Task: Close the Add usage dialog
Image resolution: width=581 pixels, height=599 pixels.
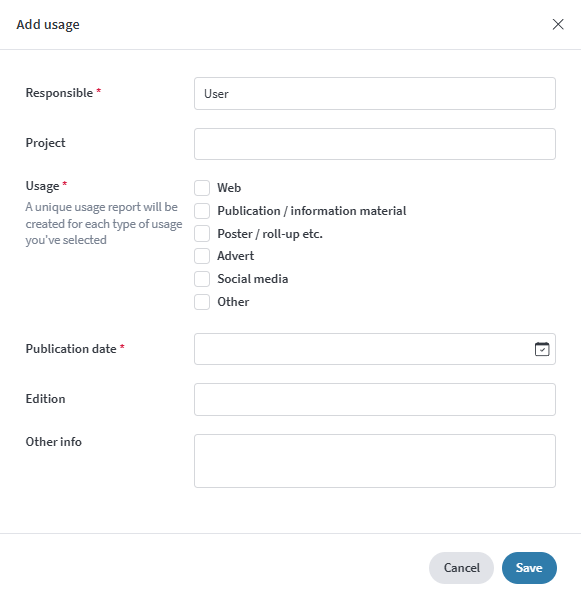Action: 558,24
